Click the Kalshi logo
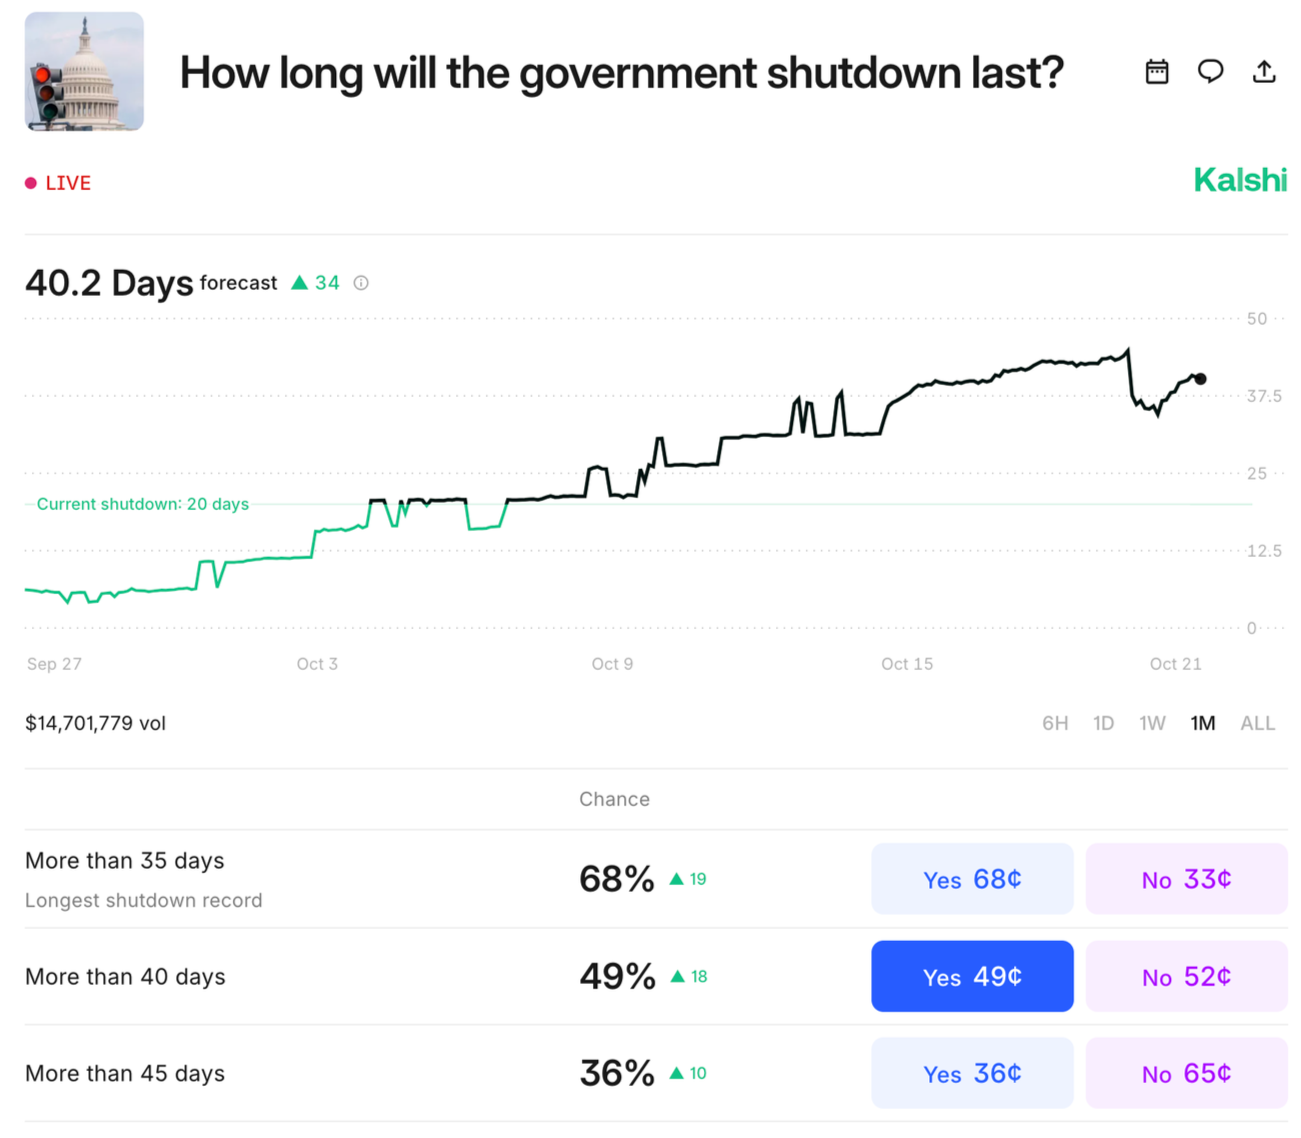This screenshot has width=1301, height=1138. tap(1240, 180)
